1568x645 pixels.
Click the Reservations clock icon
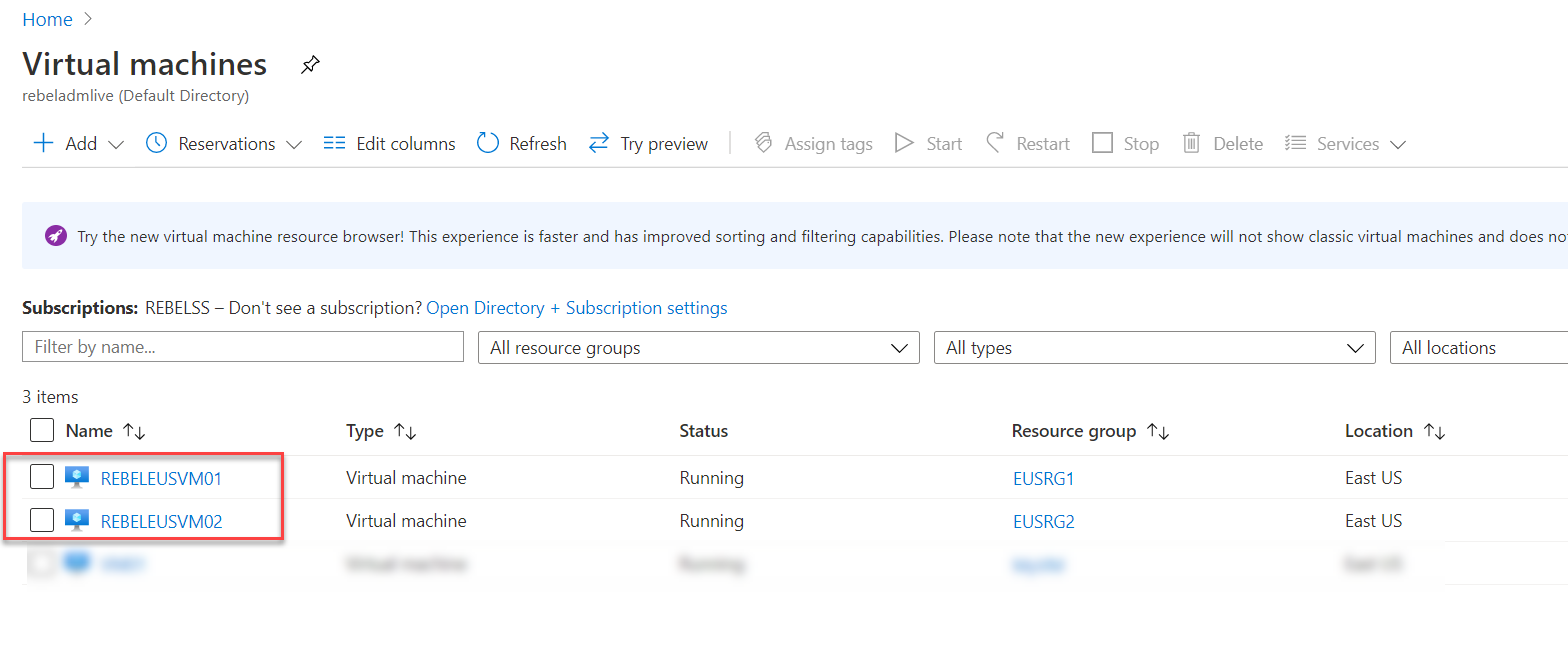[156, 143]
